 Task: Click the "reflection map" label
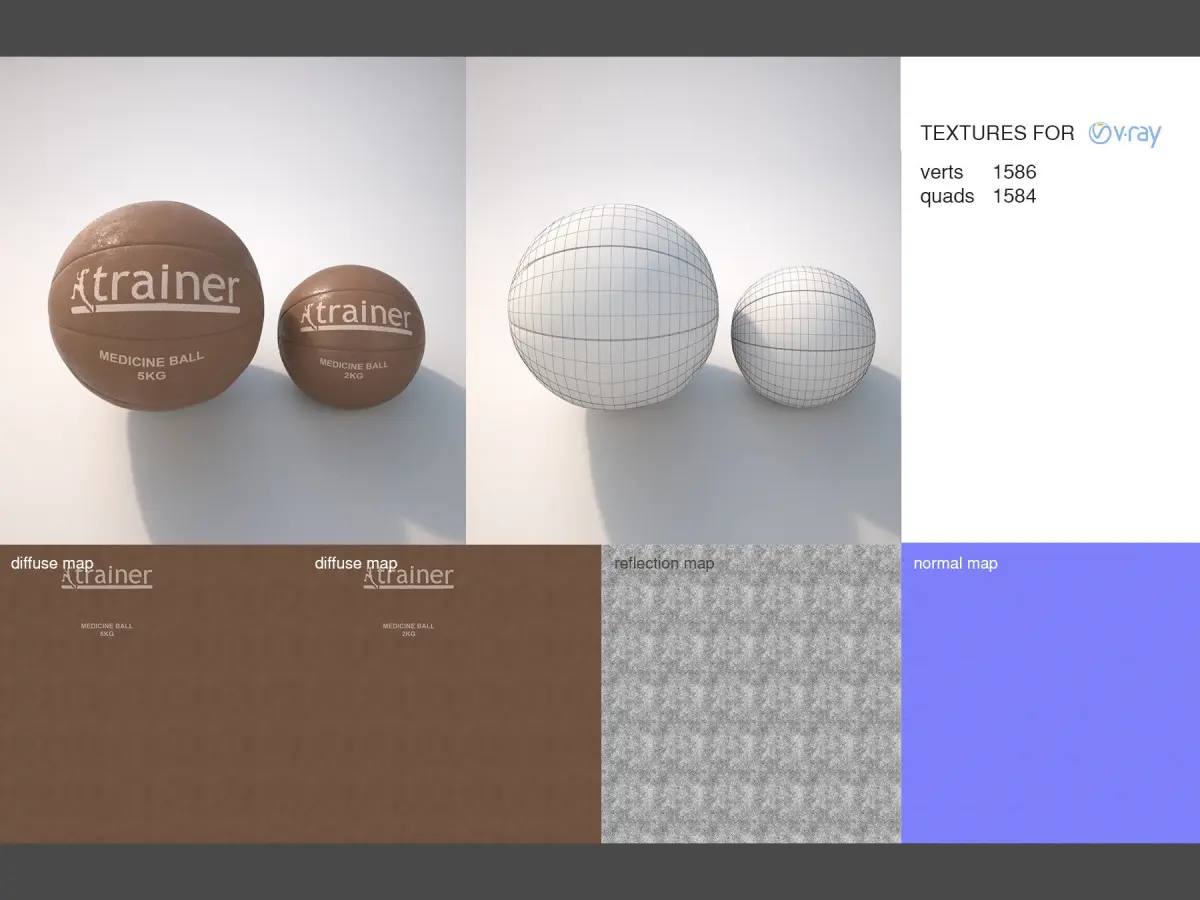(664, 563)
